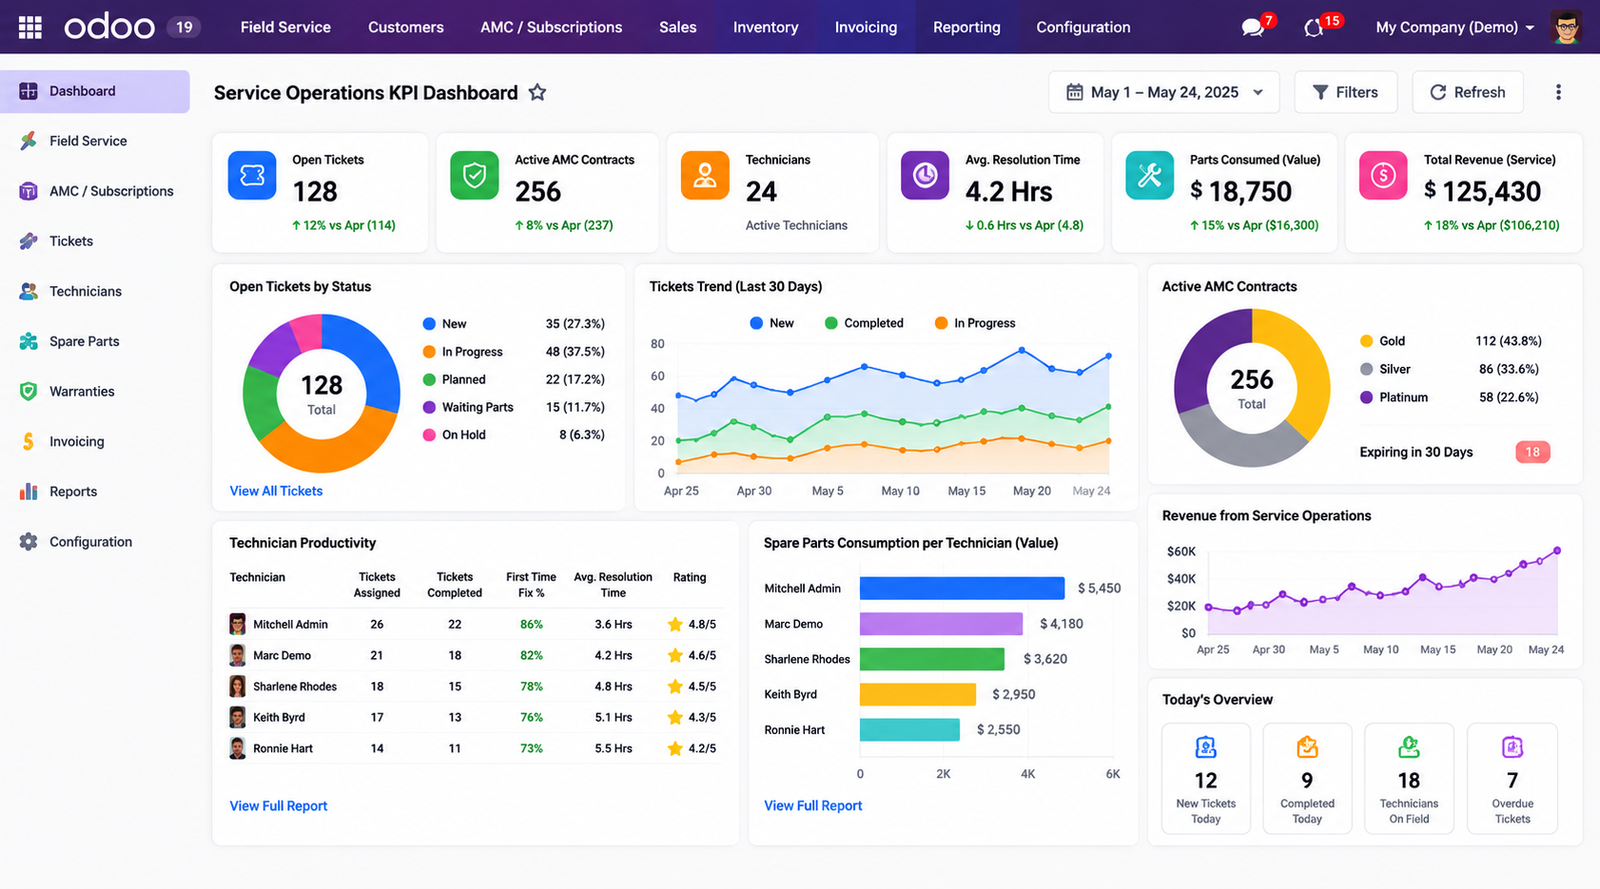Click the Invoicing dollar sidebar icon

(28, 441)
